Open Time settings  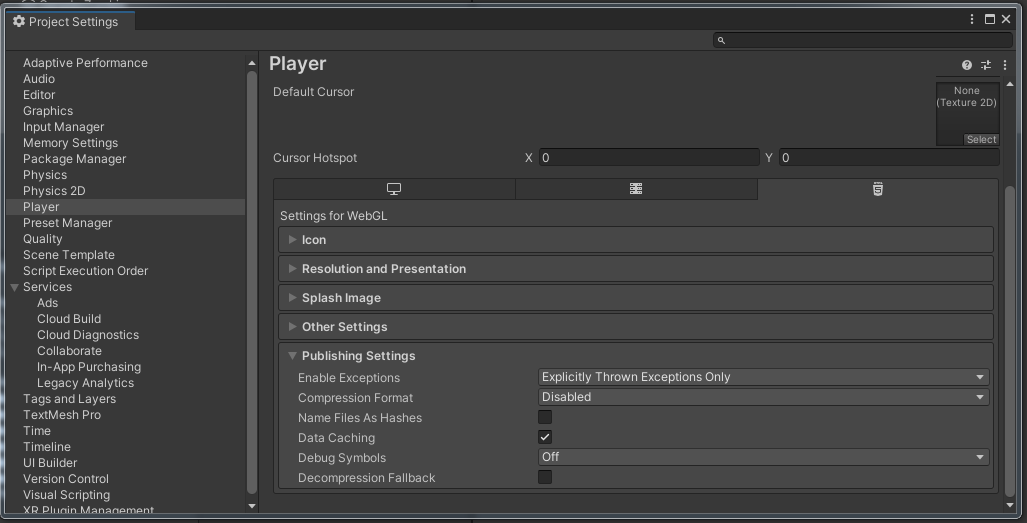[37, 431]
